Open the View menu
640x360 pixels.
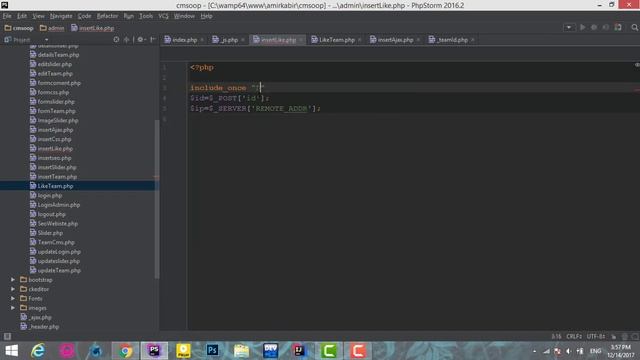38,16
